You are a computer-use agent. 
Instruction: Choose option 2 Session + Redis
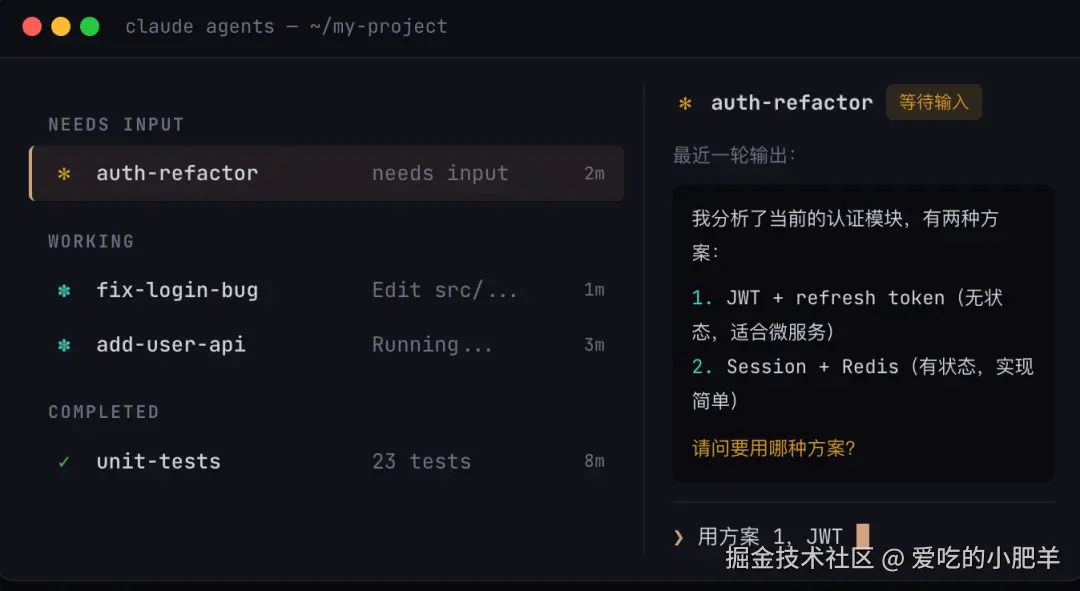tap(862, 383)
